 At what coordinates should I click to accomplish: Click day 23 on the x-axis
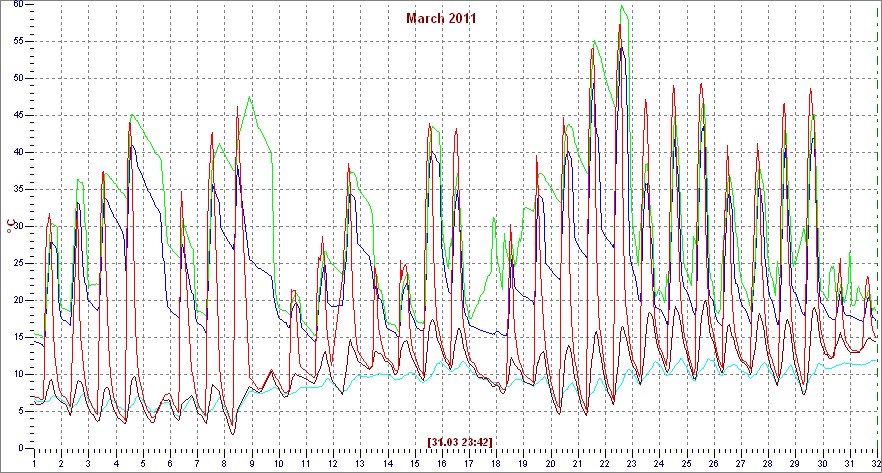pos(632,464)
